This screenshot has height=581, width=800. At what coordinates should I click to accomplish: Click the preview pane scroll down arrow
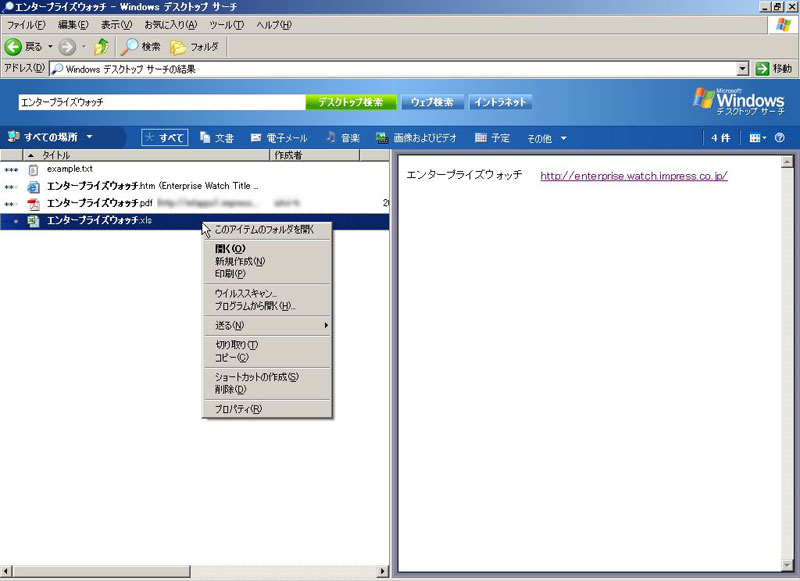[x=787, y=565]
